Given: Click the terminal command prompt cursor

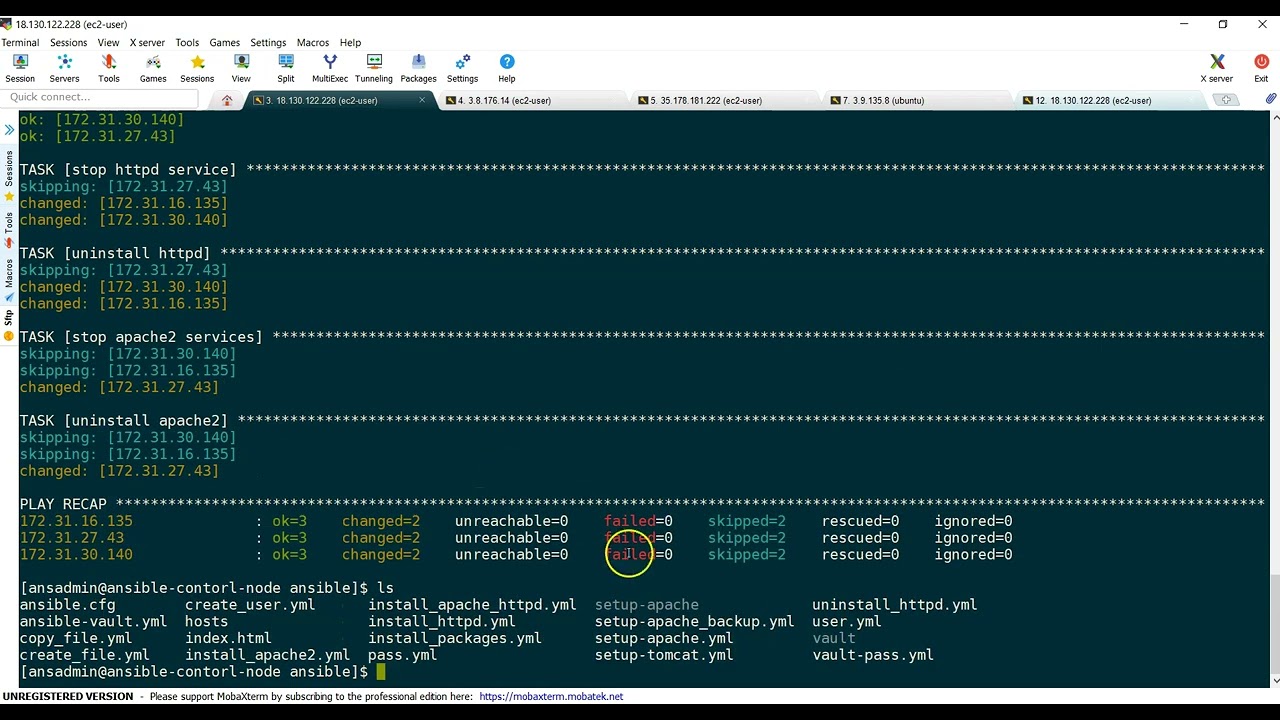Looking at the screenshot, I should (x=380, y=672).
